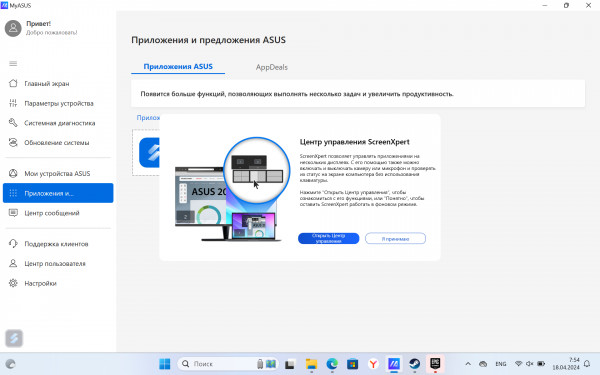
Task: Click the taskbar search box Поиск
Action: [x=228, y=364]
